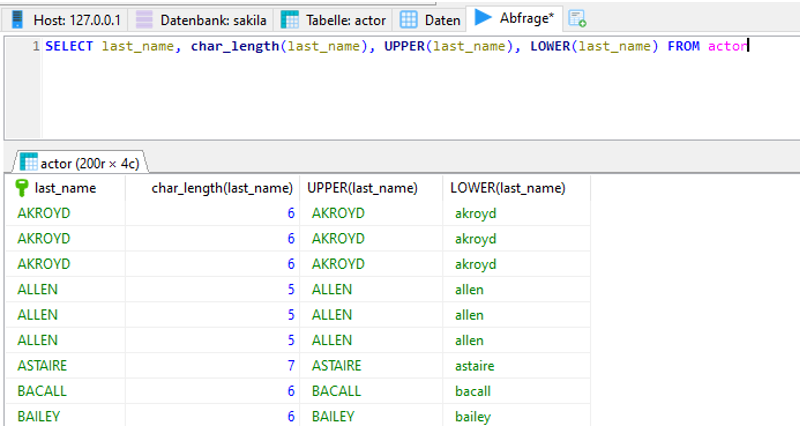This screenshot has height=429, width=800.
Task: Click the lowercase bacall cell
Action: pyautogui.click(x=475, y=391)
